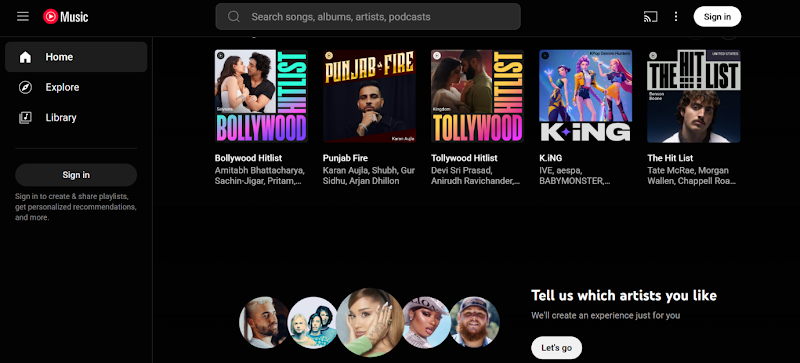This screenshot has width=800, height=363.
Task: Click the Let's go button
Action: coord(557,348)
